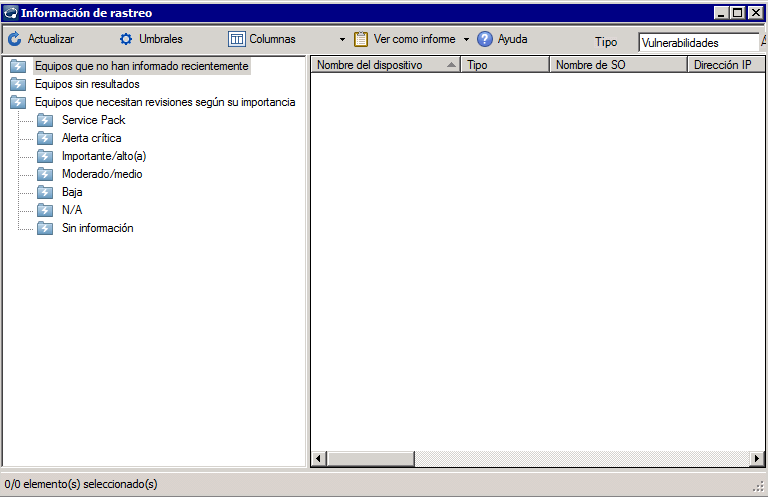Select the Importante/alto(a) tree item
Viewport: 768px width, 497px height.
[x=104, y=156]
